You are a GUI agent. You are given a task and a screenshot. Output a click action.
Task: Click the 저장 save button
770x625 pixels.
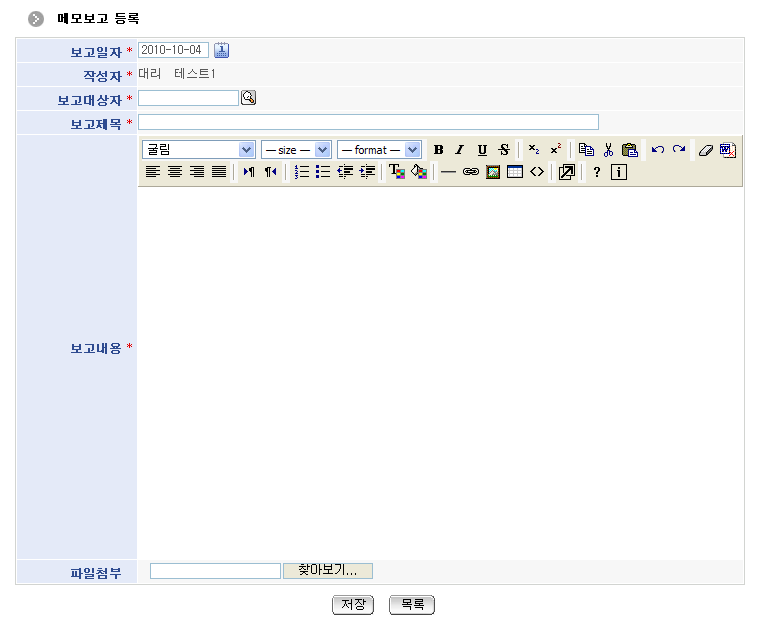352,605
